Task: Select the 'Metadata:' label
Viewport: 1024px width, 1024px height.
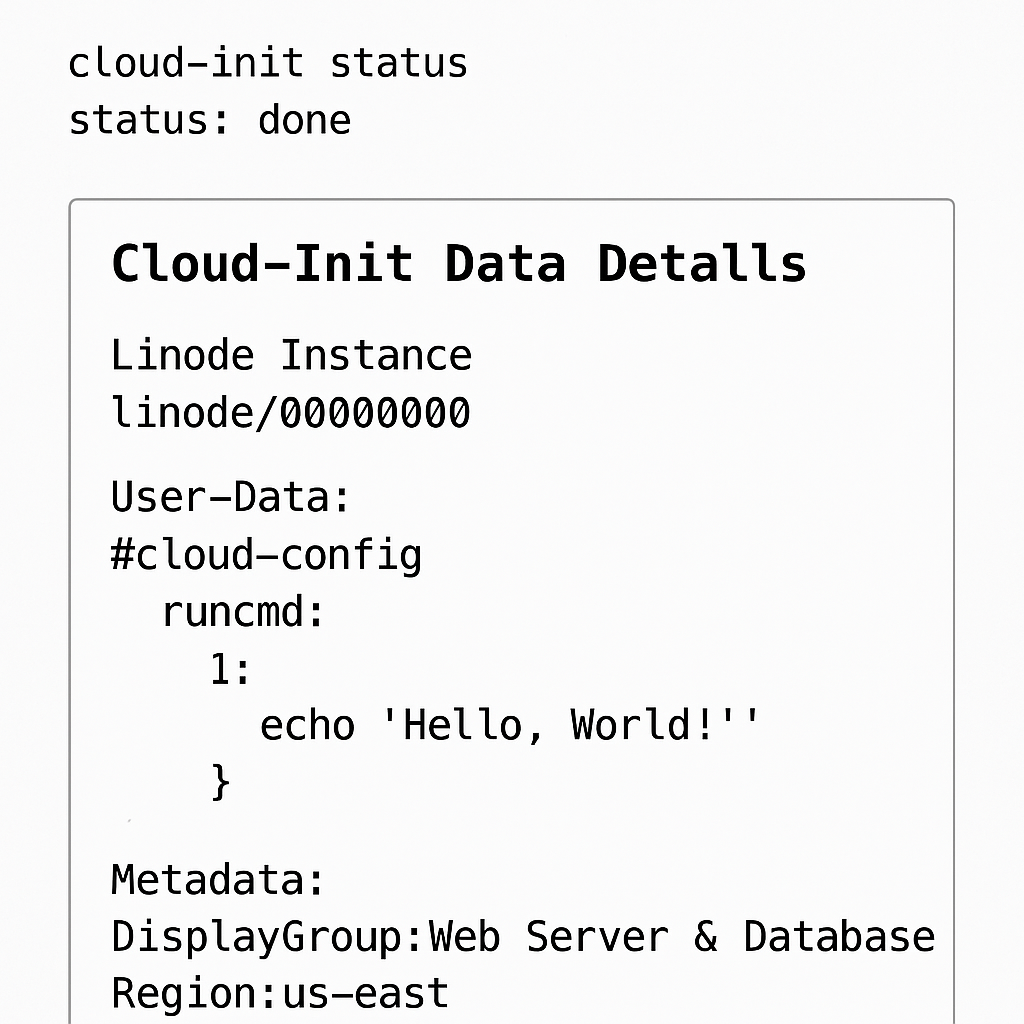Action: click(217, 879)
